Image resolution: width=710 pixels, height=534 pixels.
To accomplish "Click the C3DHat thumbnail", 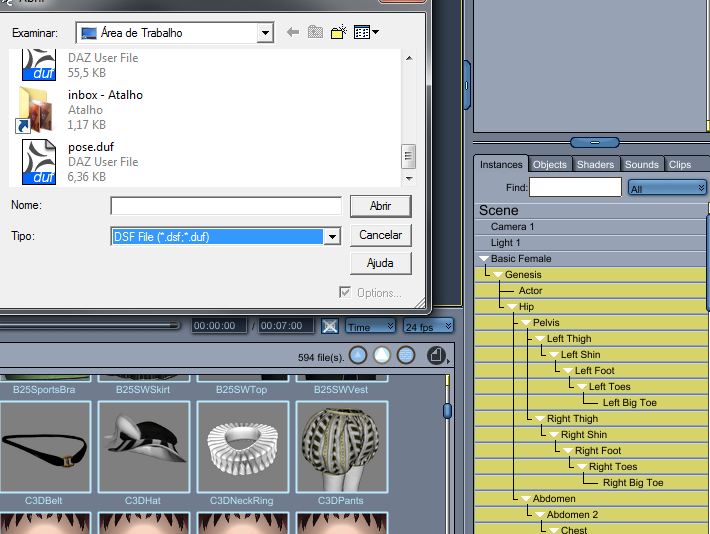I will pyautogui.click(x=144, y=447).
